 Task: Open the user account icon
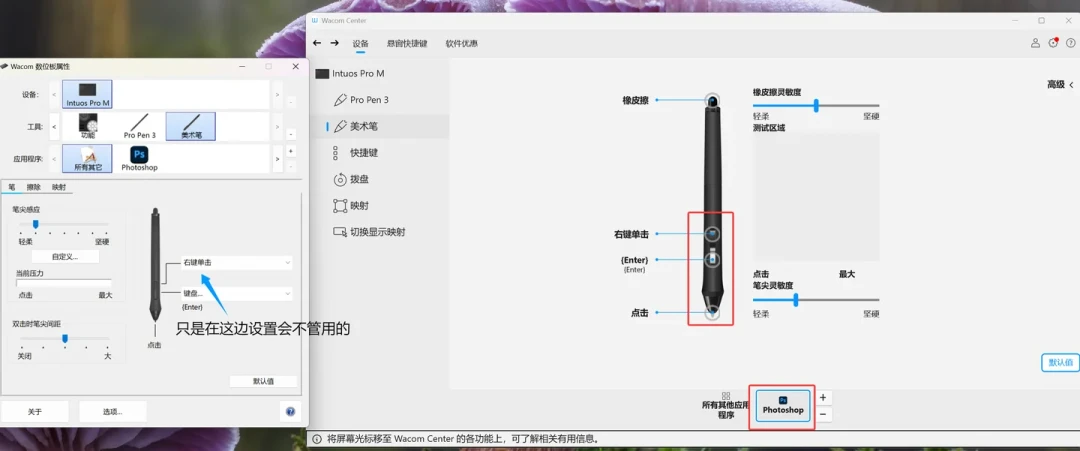[x=1035, y=43]
